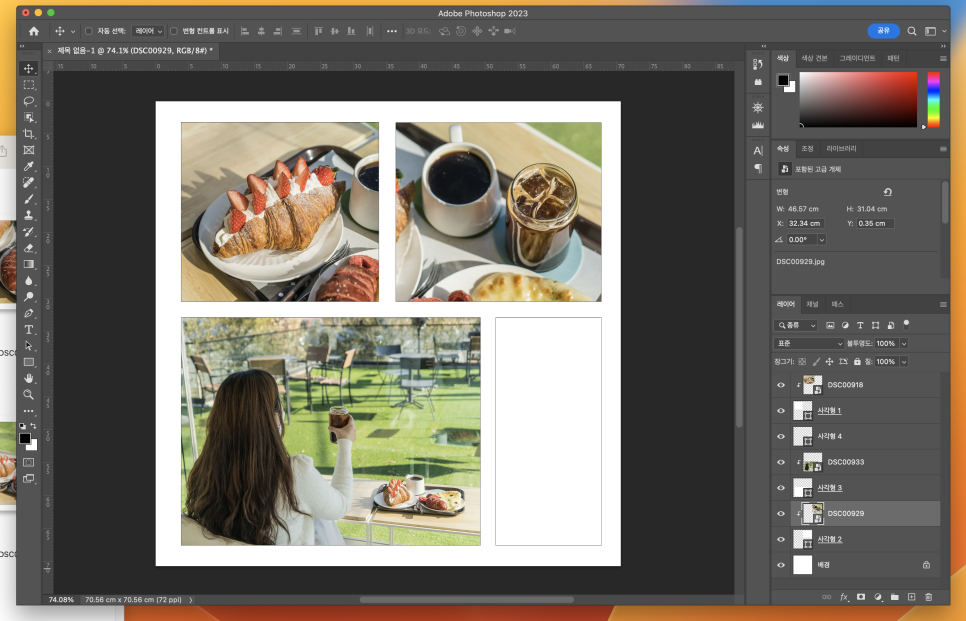Select the Pen tool
This screenshot has width=966, height=621.
pos(28,314)
